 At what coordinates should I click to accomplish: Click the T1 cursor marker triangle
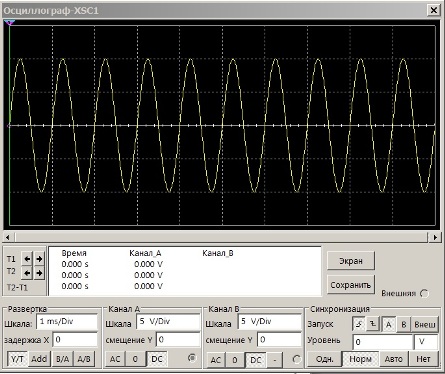(10, 23)
